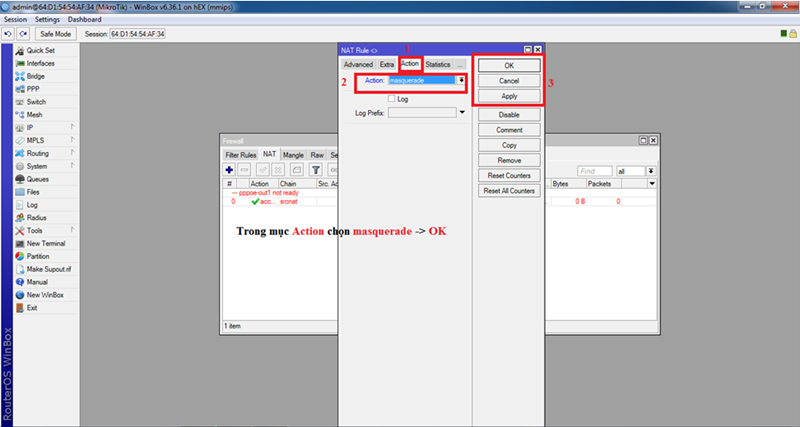Click the filter funnel icon in Firewall
The height and width of the screenshot is (427, 800).
coord(314,171)
